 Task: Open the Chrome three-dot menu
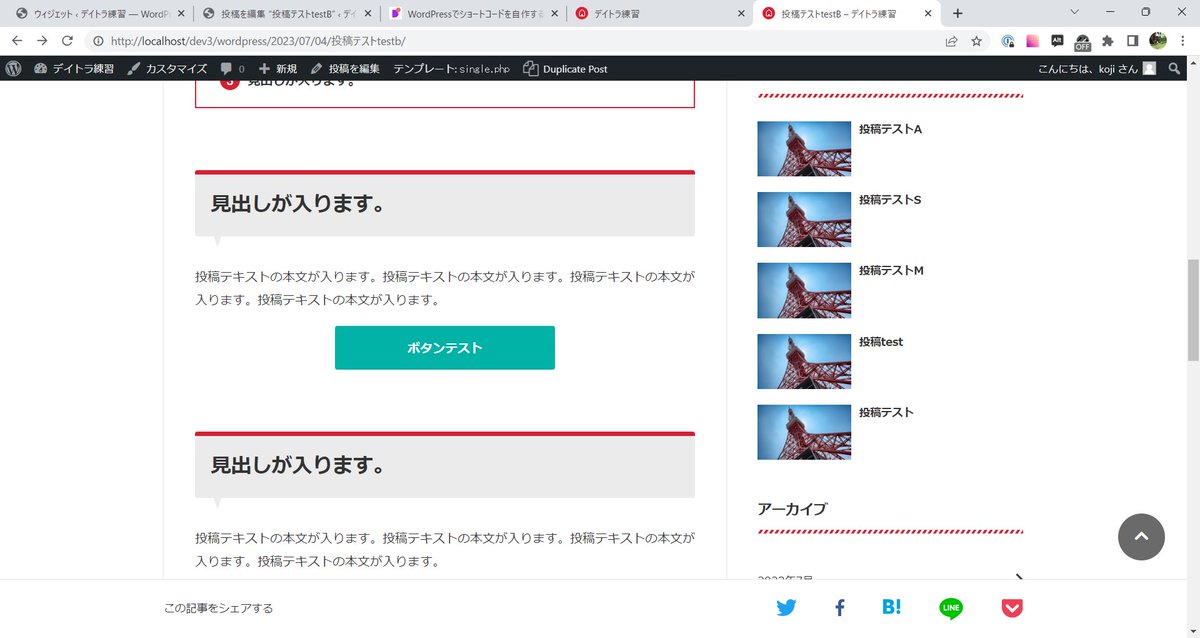point(1183,41)
